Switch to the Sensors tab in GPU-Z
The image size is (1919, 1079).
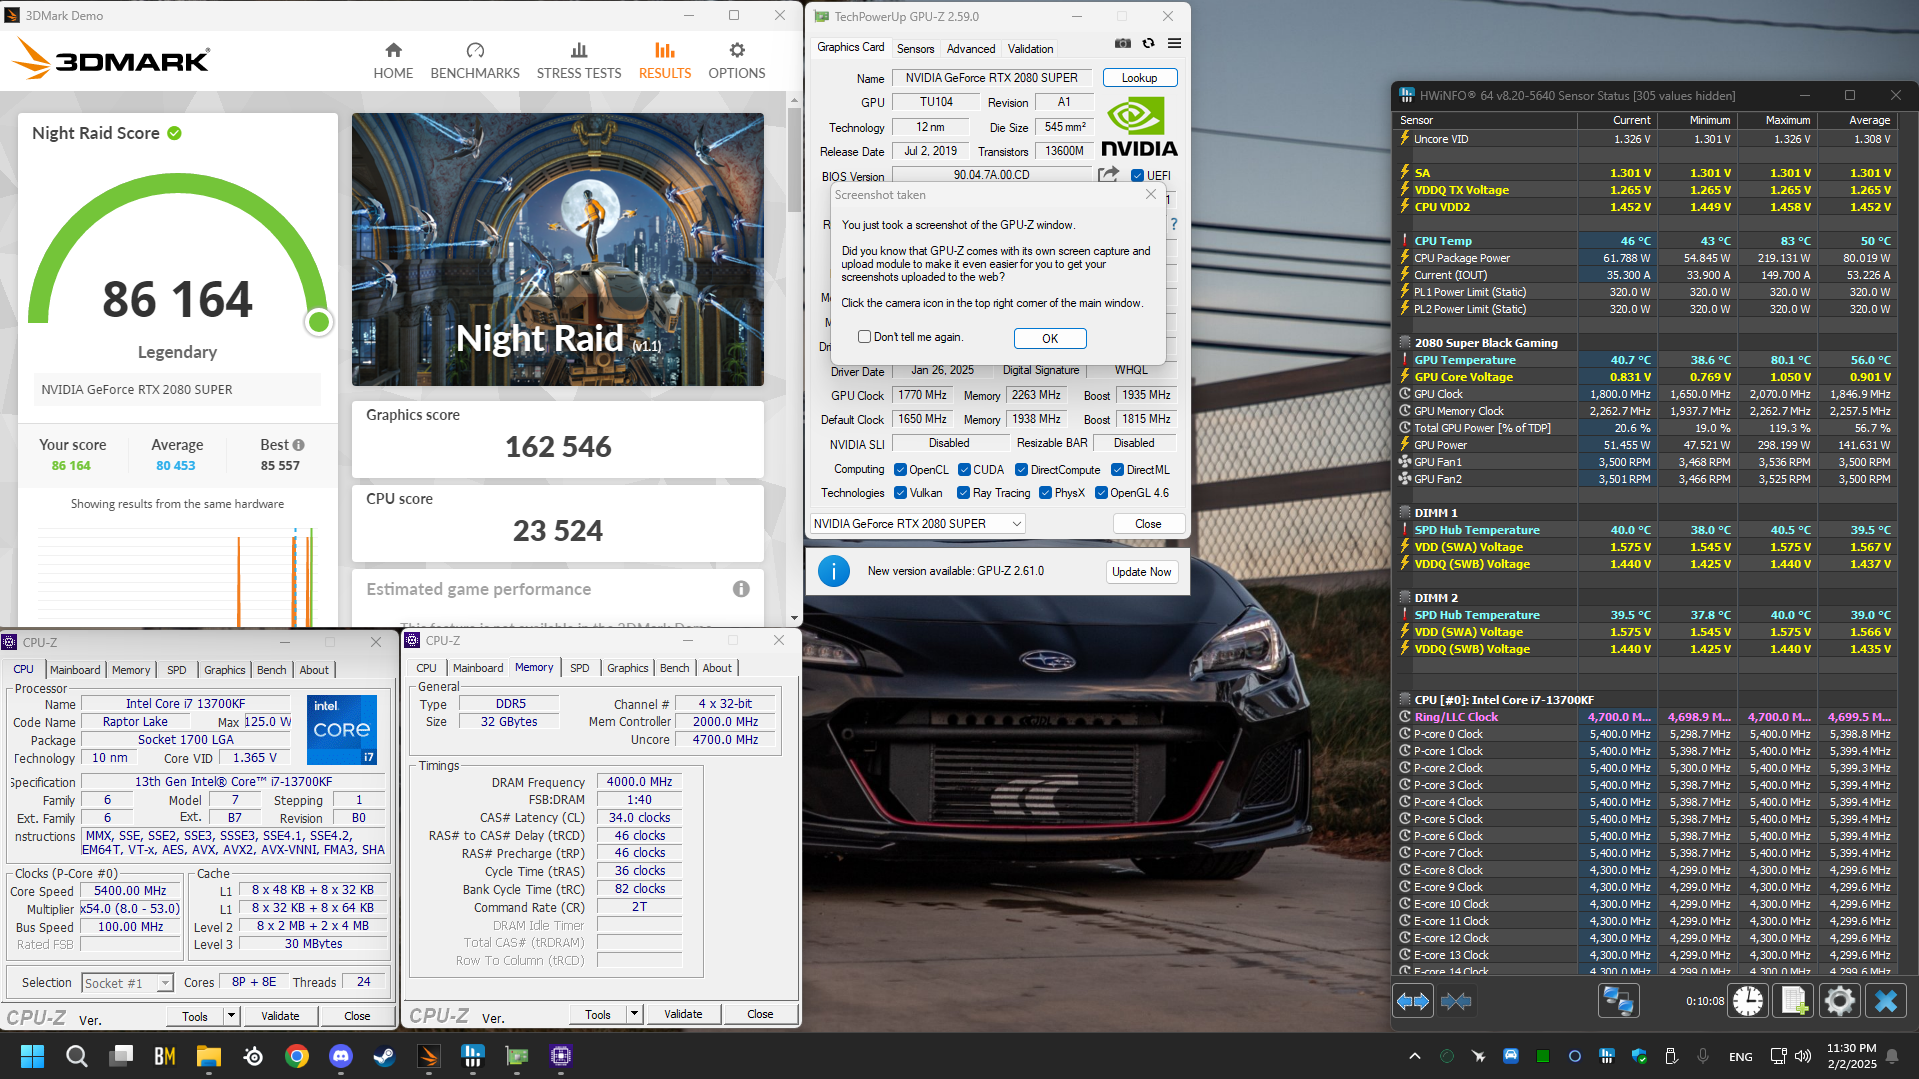(x=915, y=48)
